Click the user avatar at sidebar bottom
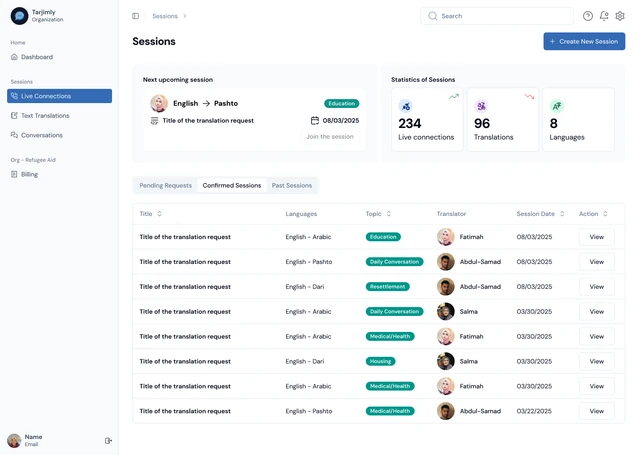The width and height of the screenshot is (640, 455). click(14, 440)
